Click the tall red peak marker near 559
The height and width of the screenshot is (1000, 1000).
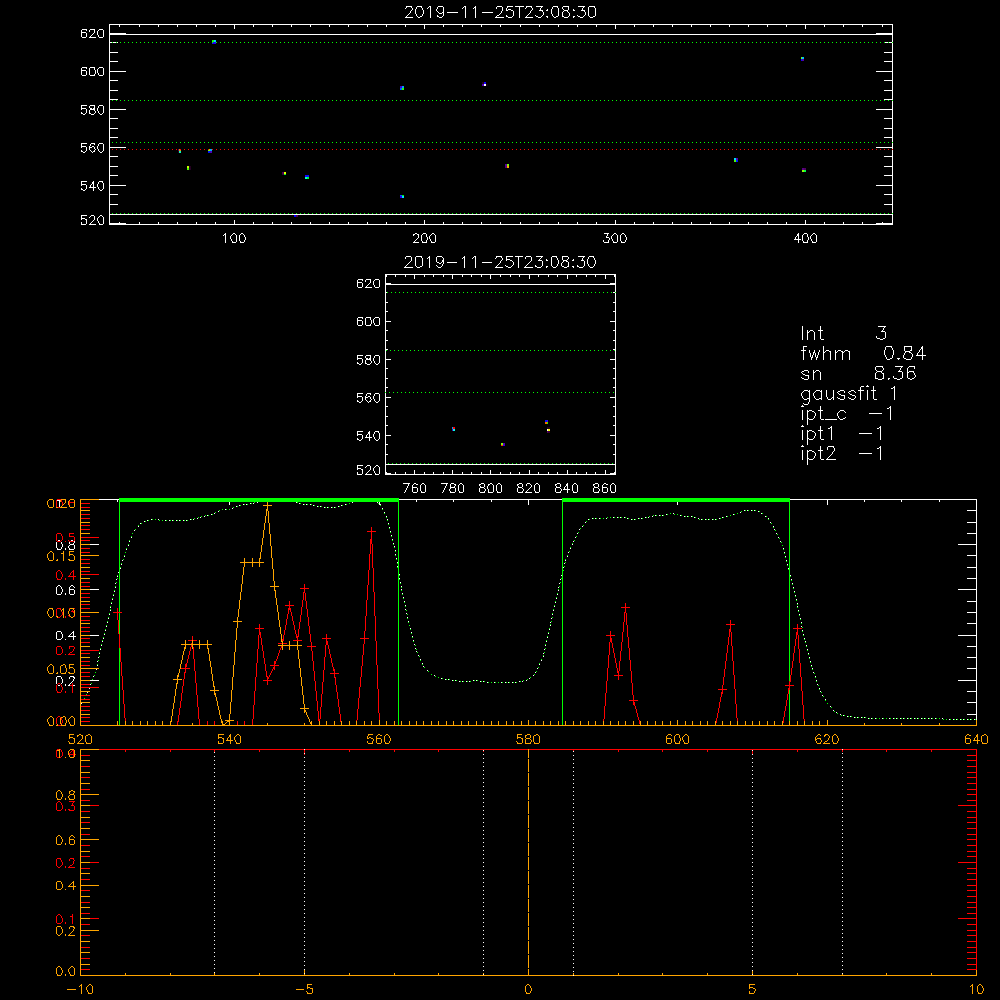[371, 531]
